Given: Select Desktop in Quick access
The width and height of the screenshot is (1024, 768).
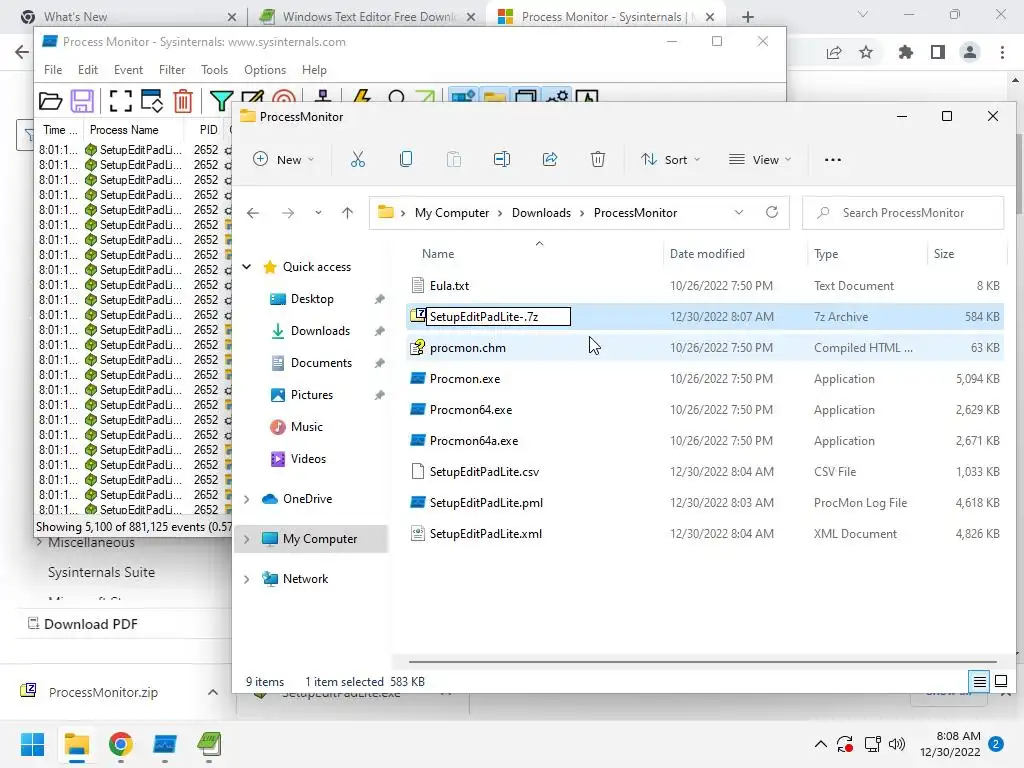Looking at the screenshot, I should [x=312, y=299].
